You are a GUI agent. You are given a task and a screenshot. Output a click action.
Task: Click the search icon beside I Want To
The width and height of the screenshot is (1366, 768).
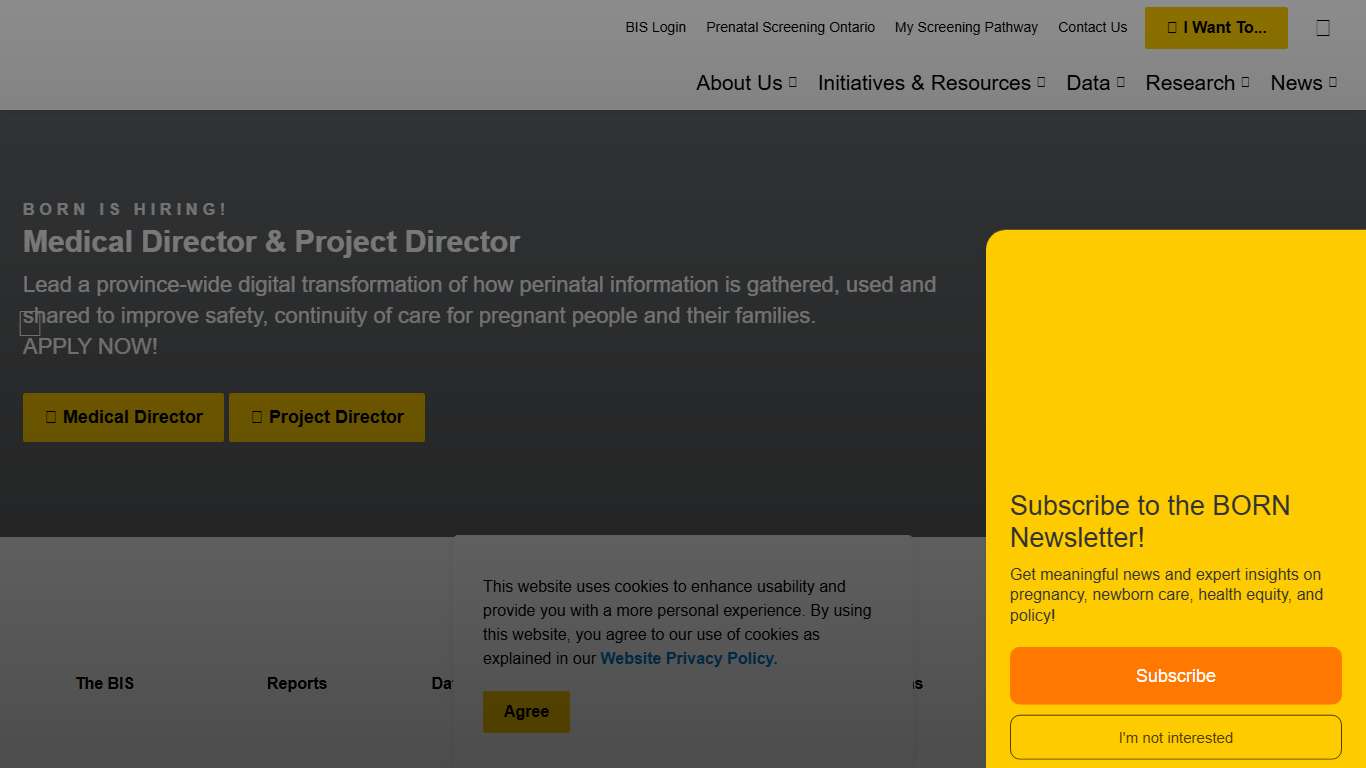[1322, 28]
